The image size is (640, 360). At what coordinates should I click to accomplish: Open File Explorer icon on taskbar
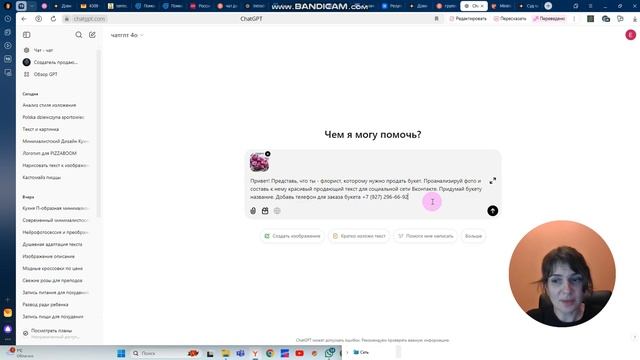(225, 353)
